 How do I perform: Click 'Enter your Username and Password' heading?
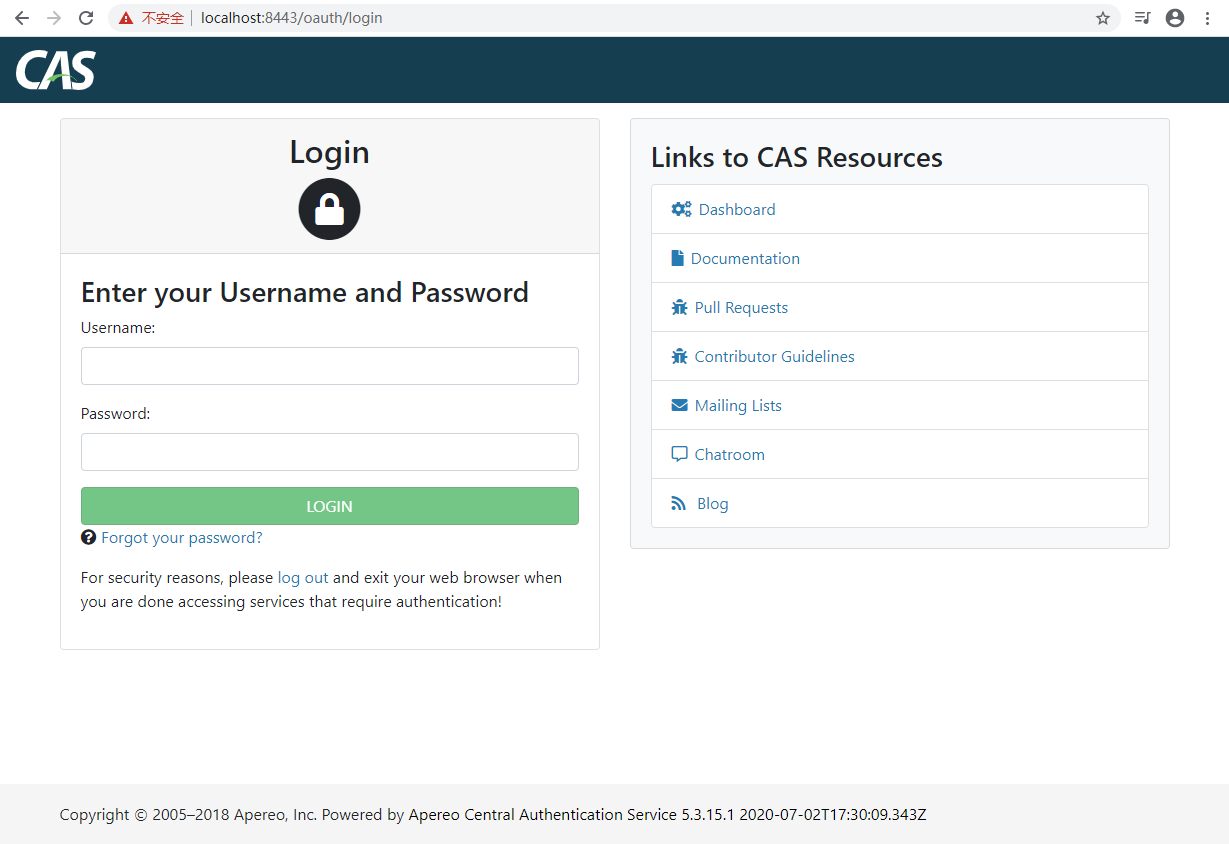pos(305,293)
